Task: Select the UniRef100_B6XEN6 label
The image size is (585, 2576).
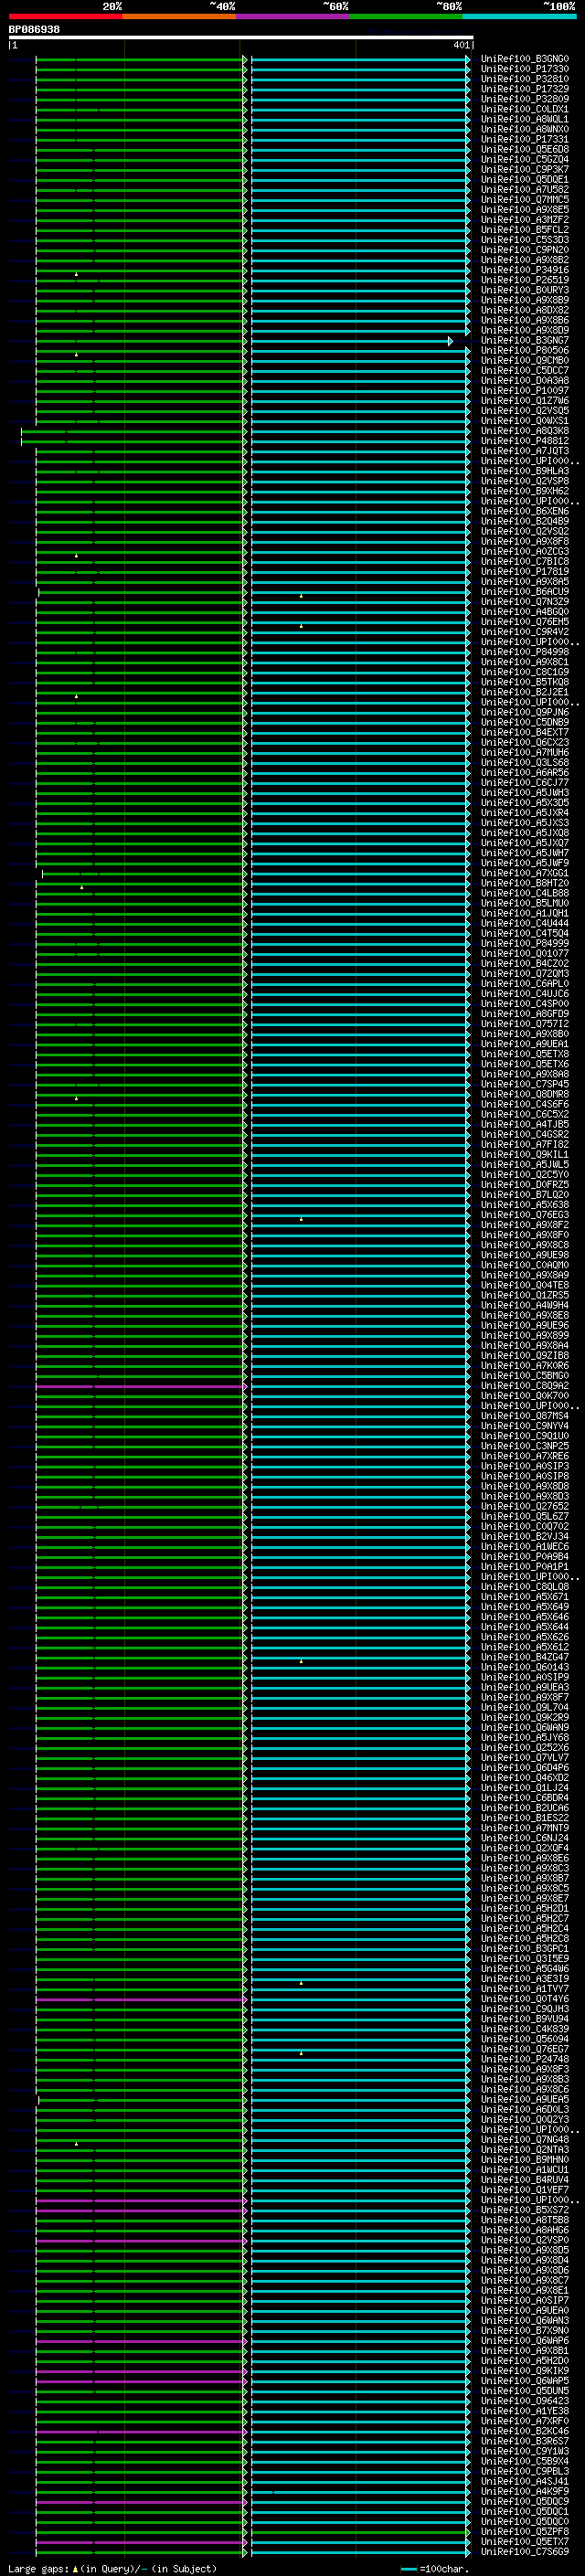Action: coord(525,511)
